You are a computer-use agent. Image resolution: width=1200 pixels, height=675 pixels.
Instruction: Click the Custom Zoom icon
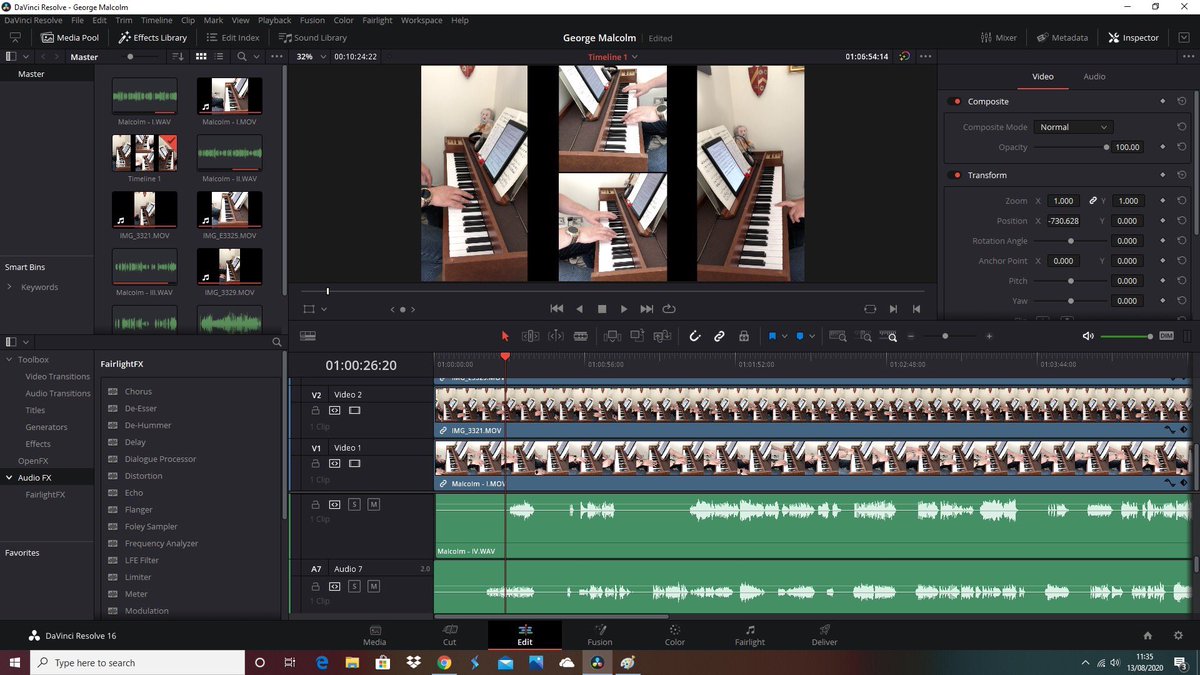(889, 337)
